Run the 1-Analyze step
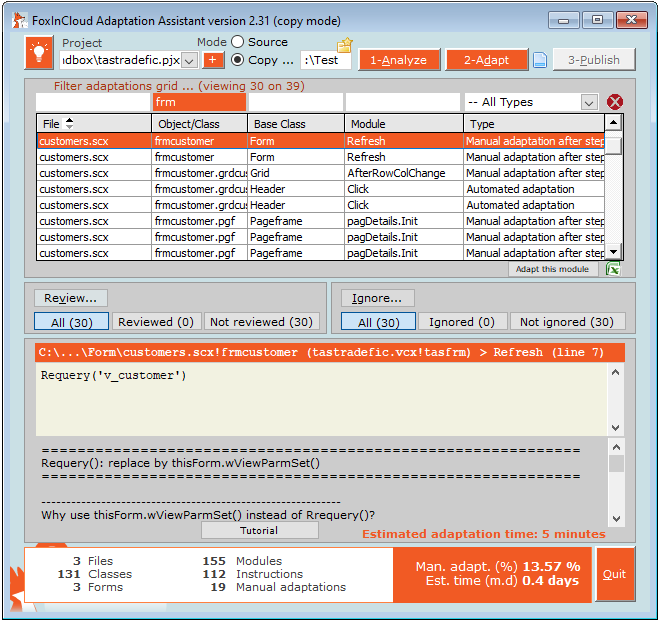 tap(399, 60)
